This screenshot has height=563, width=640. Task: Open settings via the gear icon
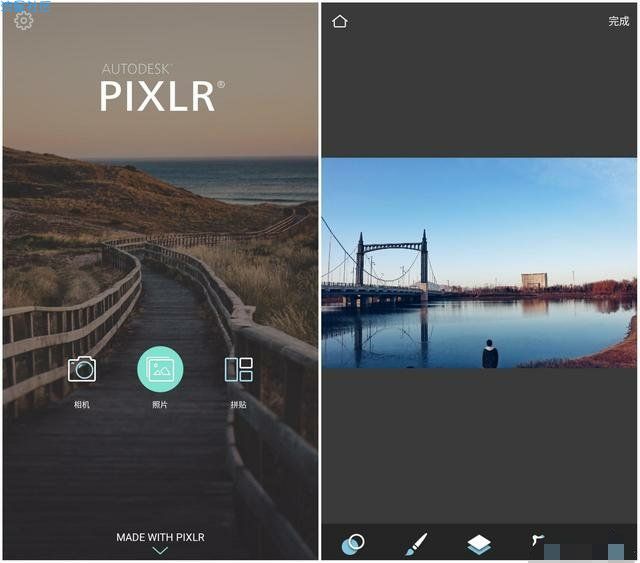(x=23, y=21)
